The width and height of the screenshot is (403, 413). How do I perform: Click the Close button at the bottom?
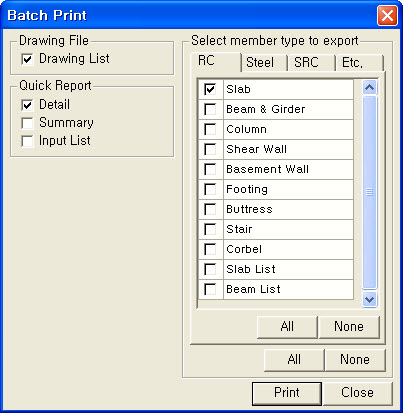(357, 393)
